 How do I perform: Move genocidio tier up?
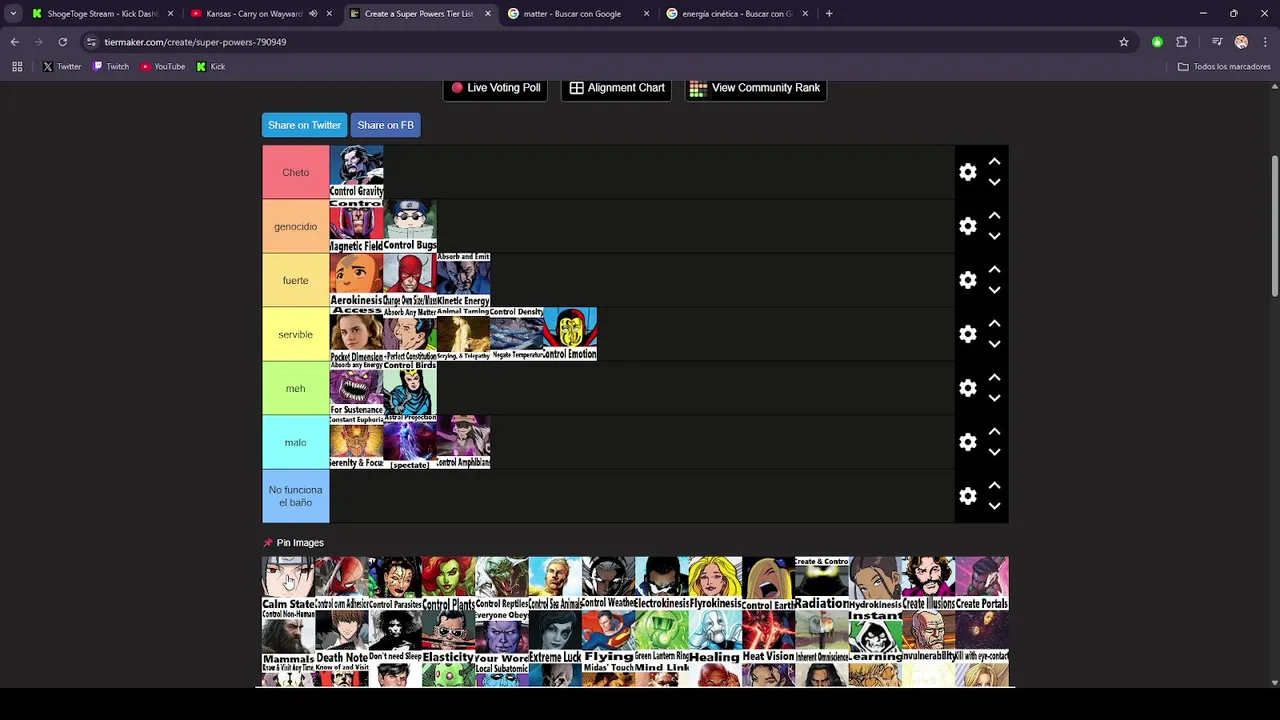tap(994, 215)
